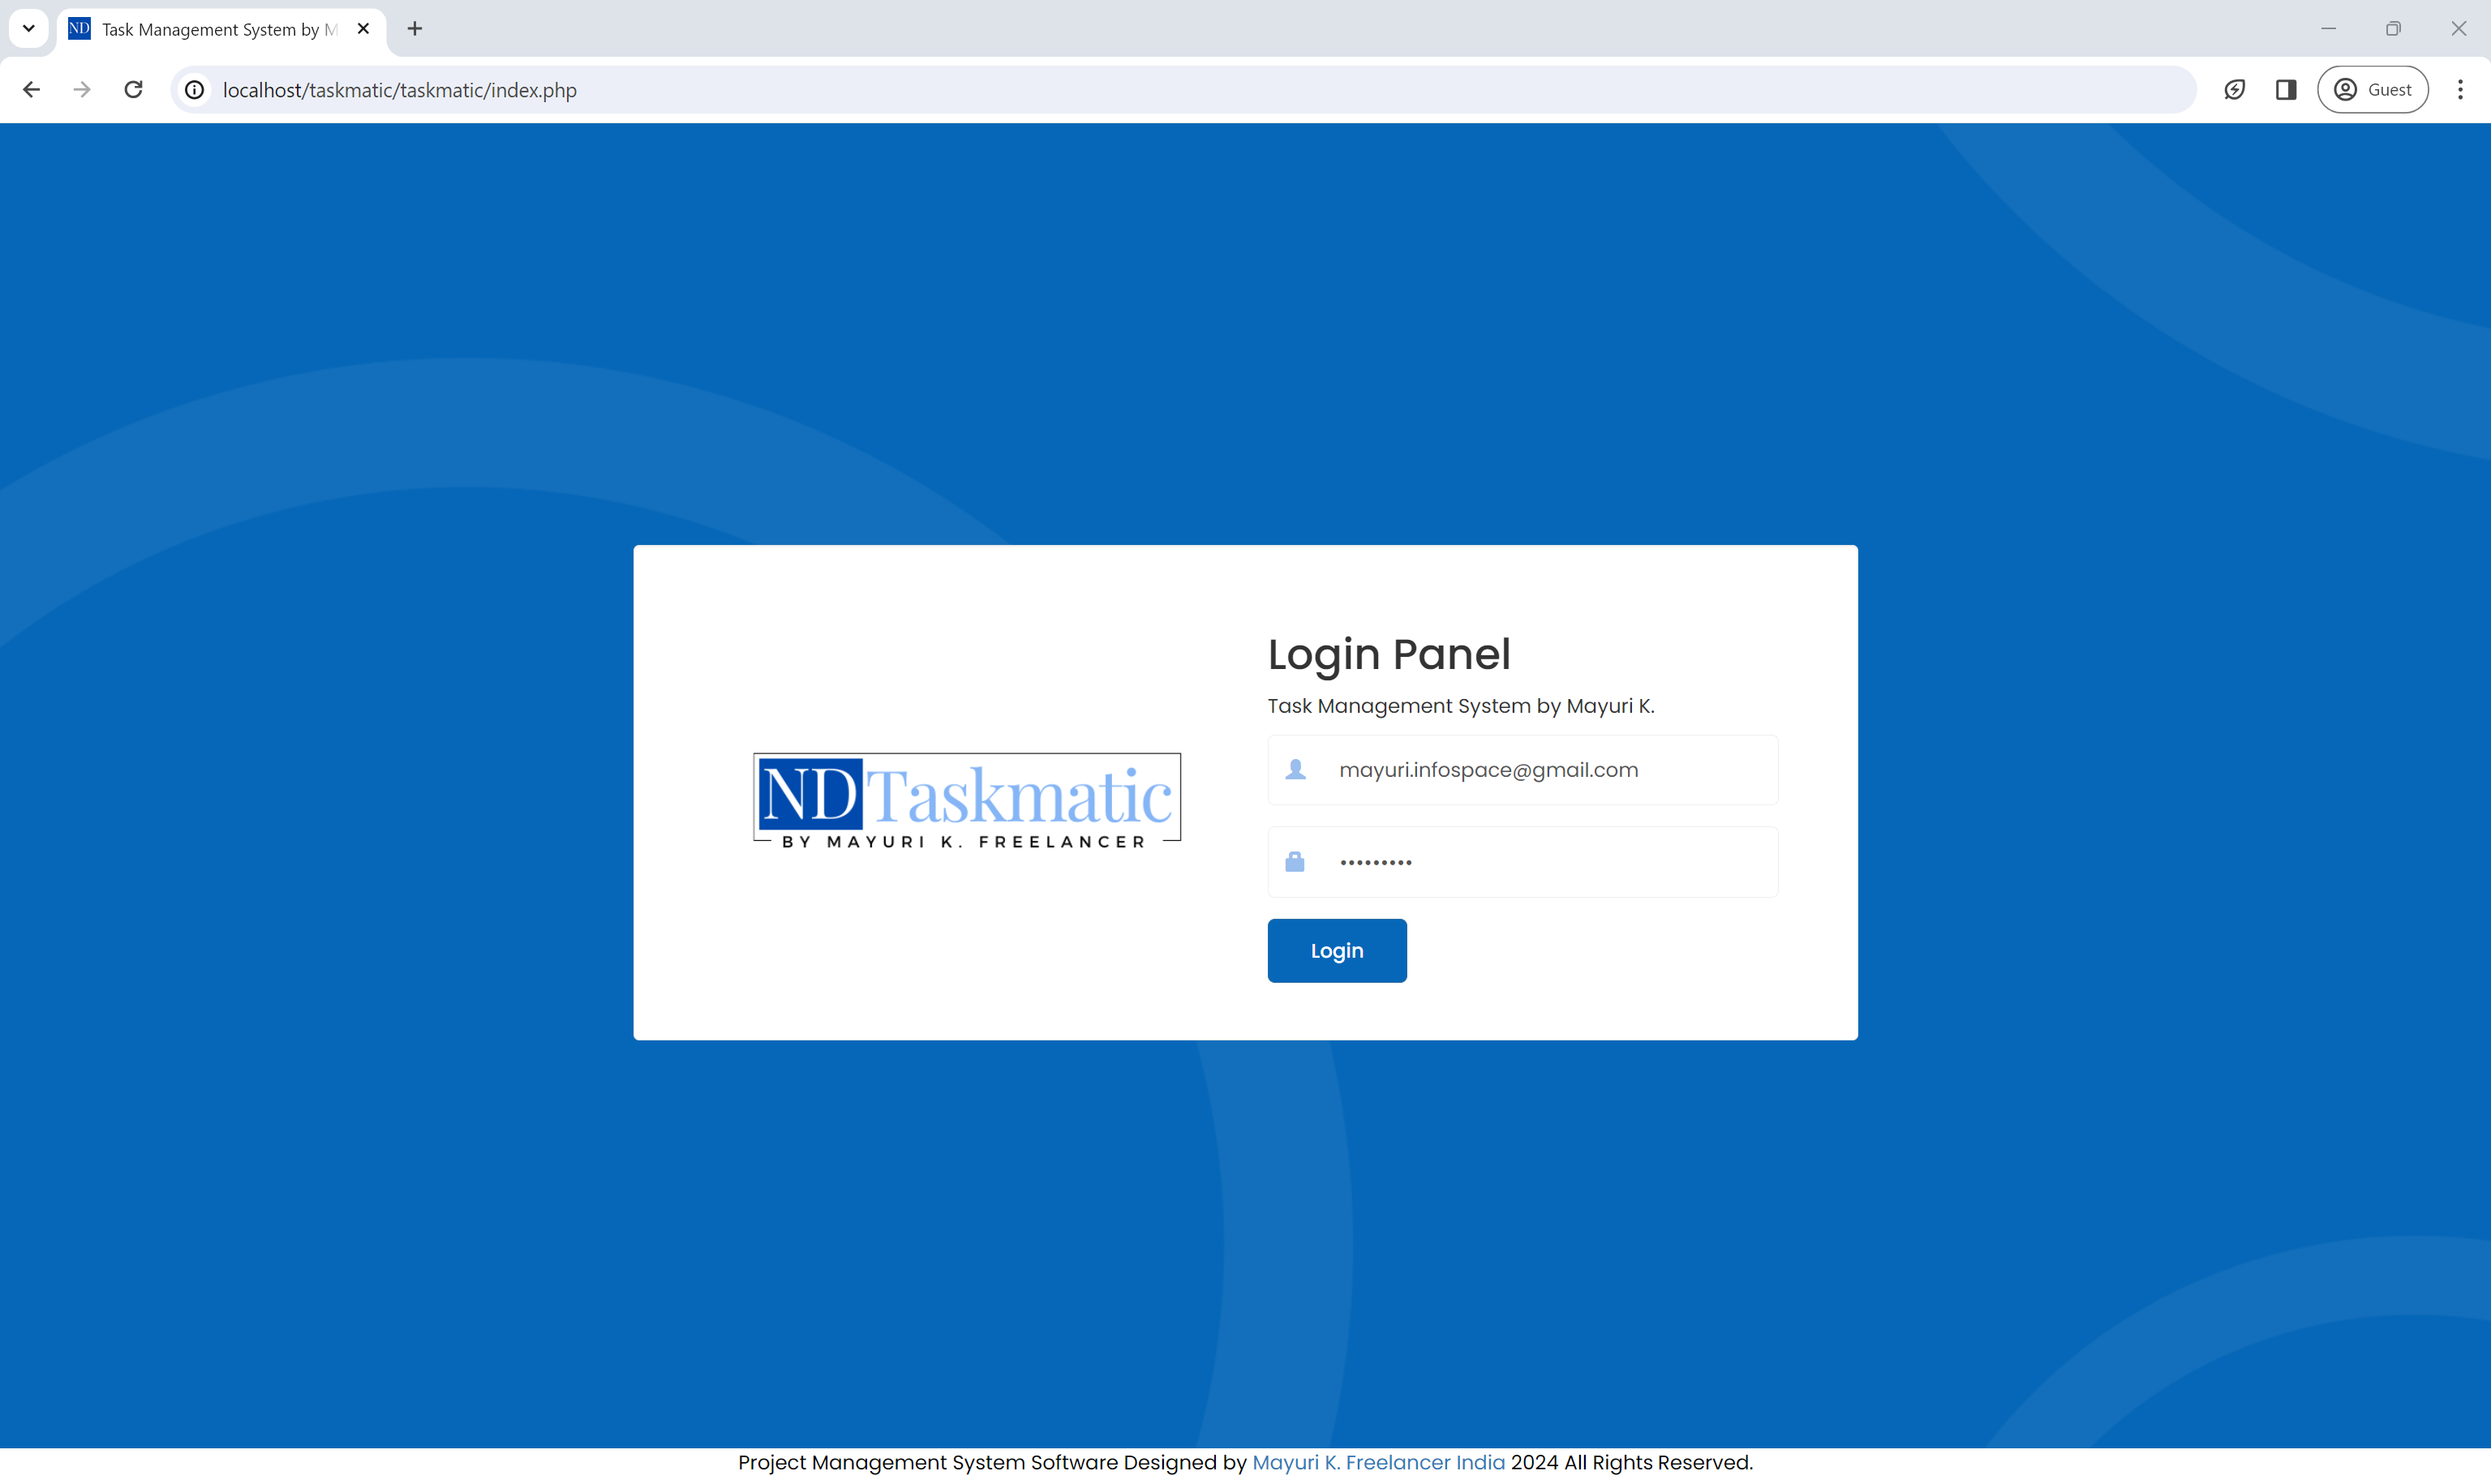Click the blue Login button

click(1336, 951)
